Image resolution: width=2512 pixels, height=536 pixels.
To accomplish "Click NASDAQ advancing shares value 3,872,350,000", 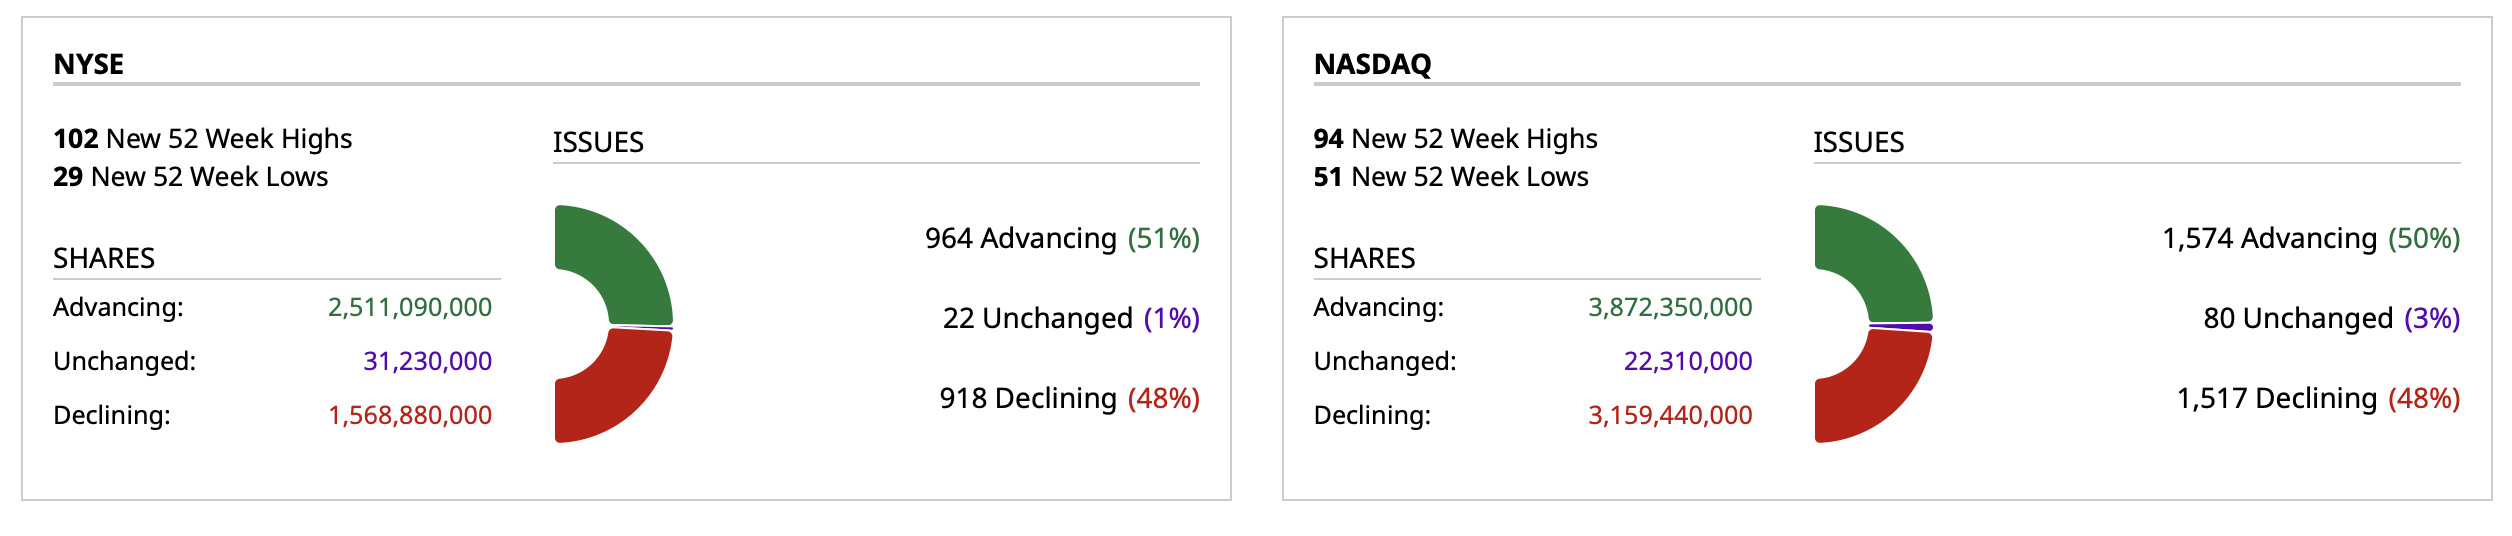I will 1670,307.
